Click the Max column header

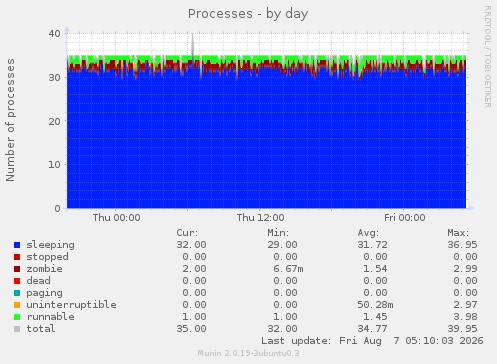[458, 233]
